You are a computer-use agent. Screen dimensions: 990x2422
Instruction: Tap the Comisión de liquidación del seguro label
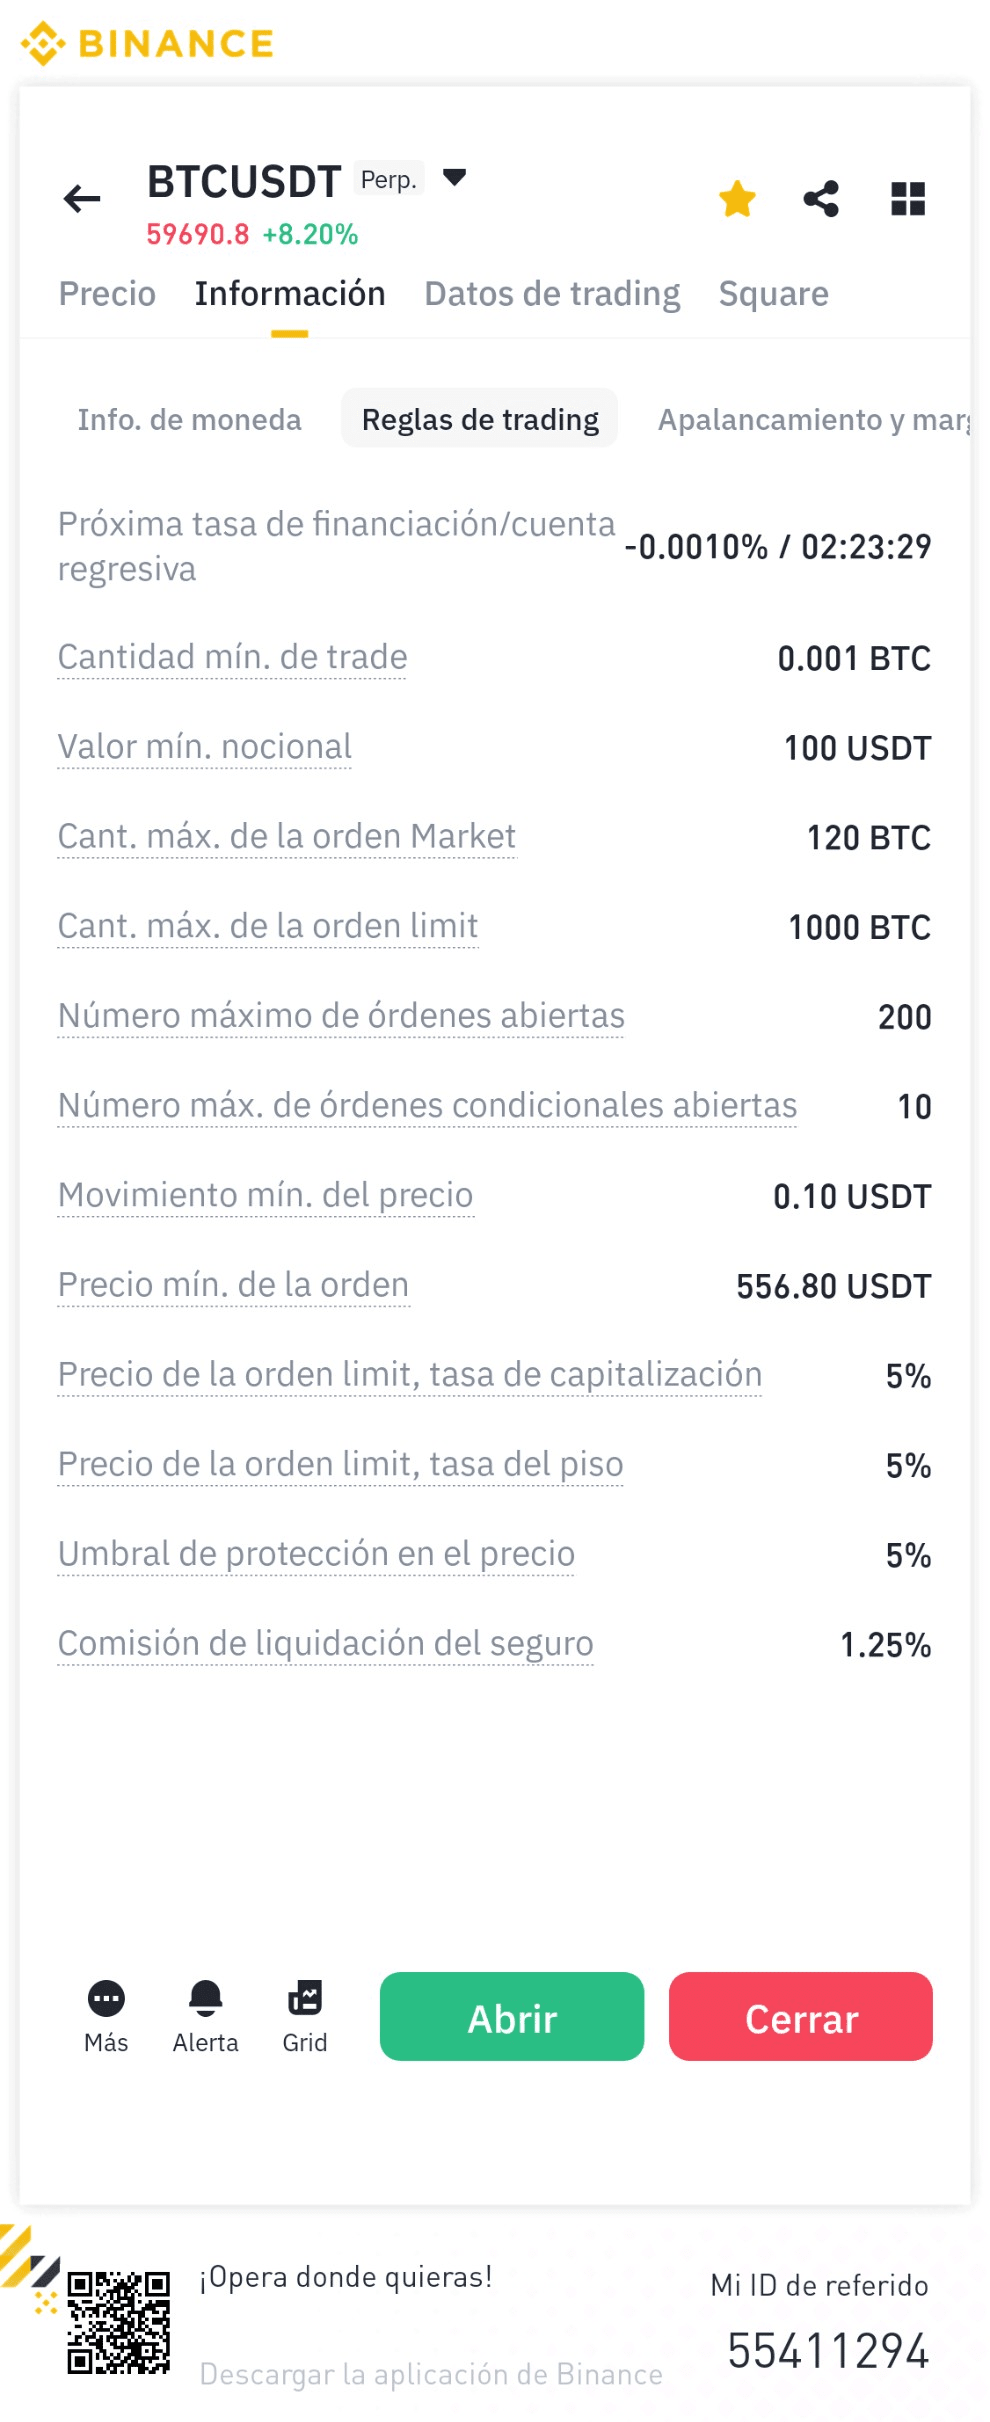(x=325, y=1643)
